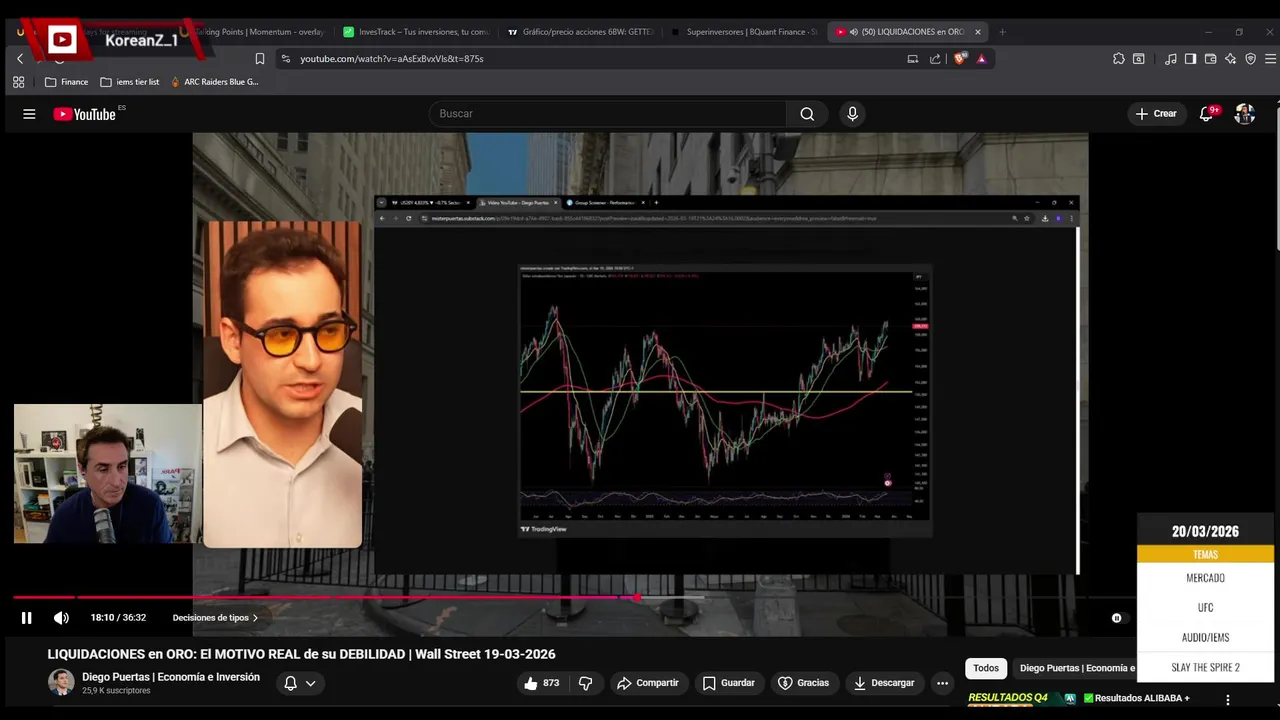The image size is (1280, 720).
Task: Click the YouTube URL address bar
Action: click(590, 59)
